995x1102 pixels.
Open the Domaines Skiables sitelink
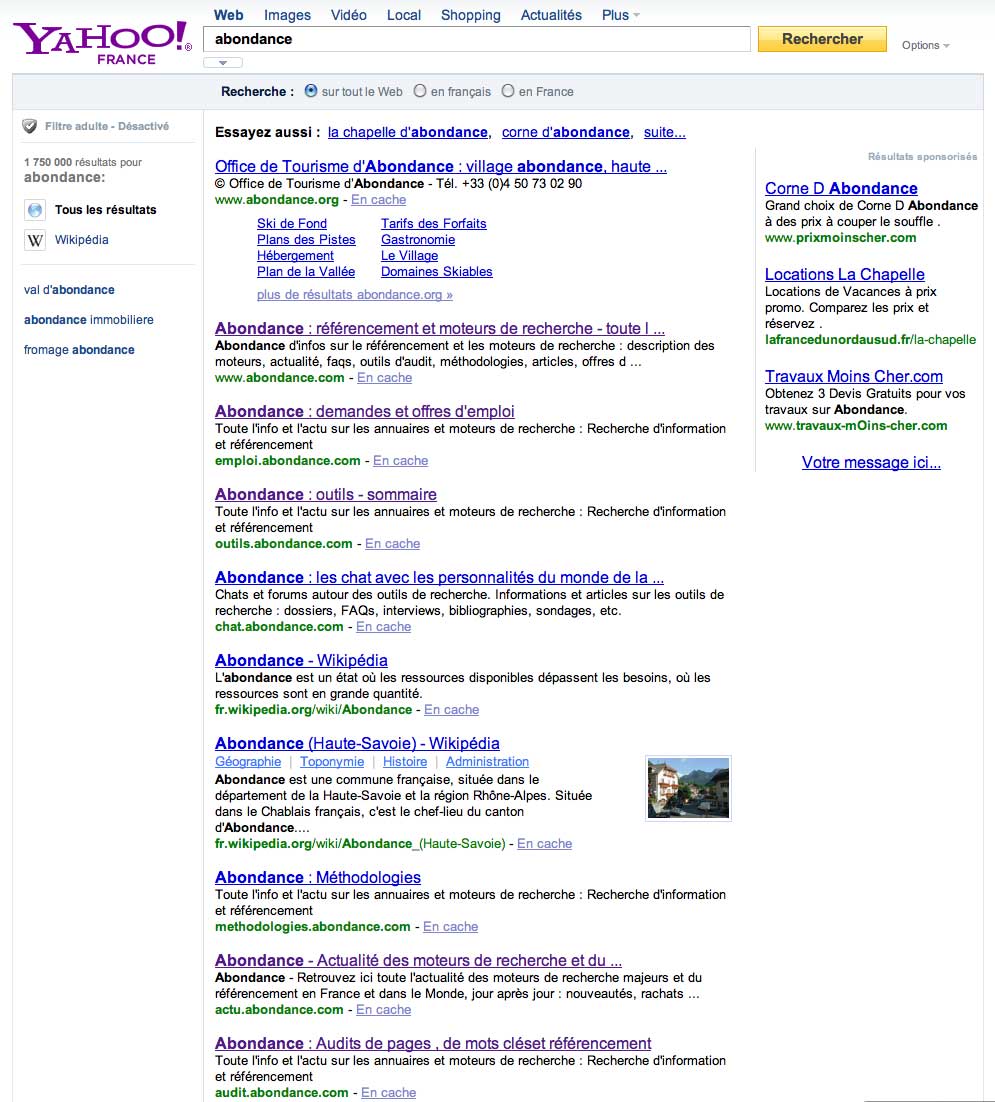click(436, 271)
